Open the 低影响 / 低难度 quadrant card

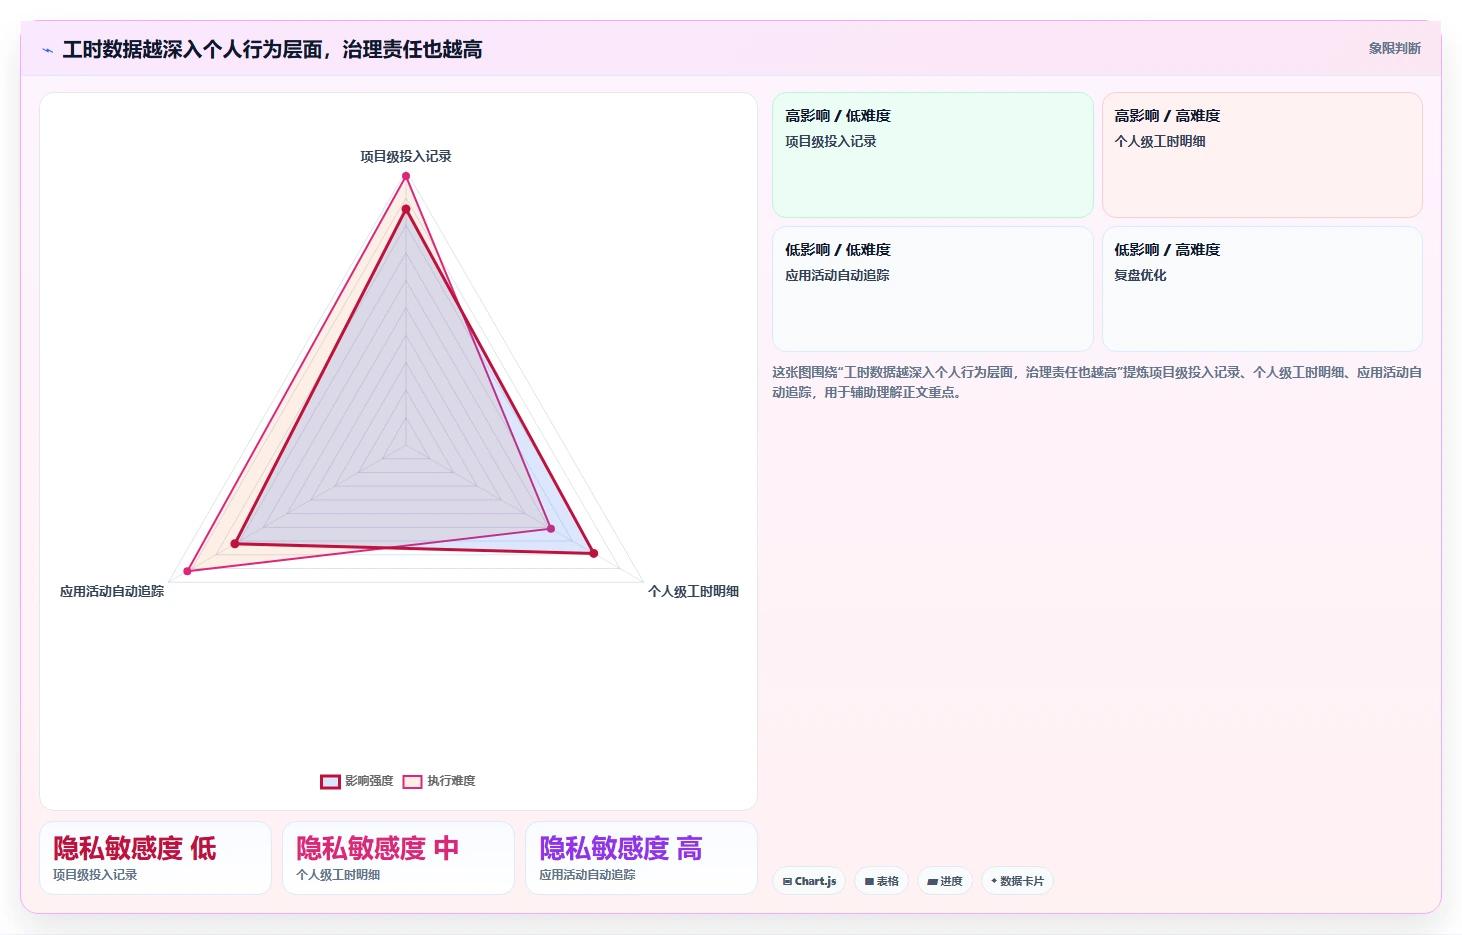click(x=932, y=289)
